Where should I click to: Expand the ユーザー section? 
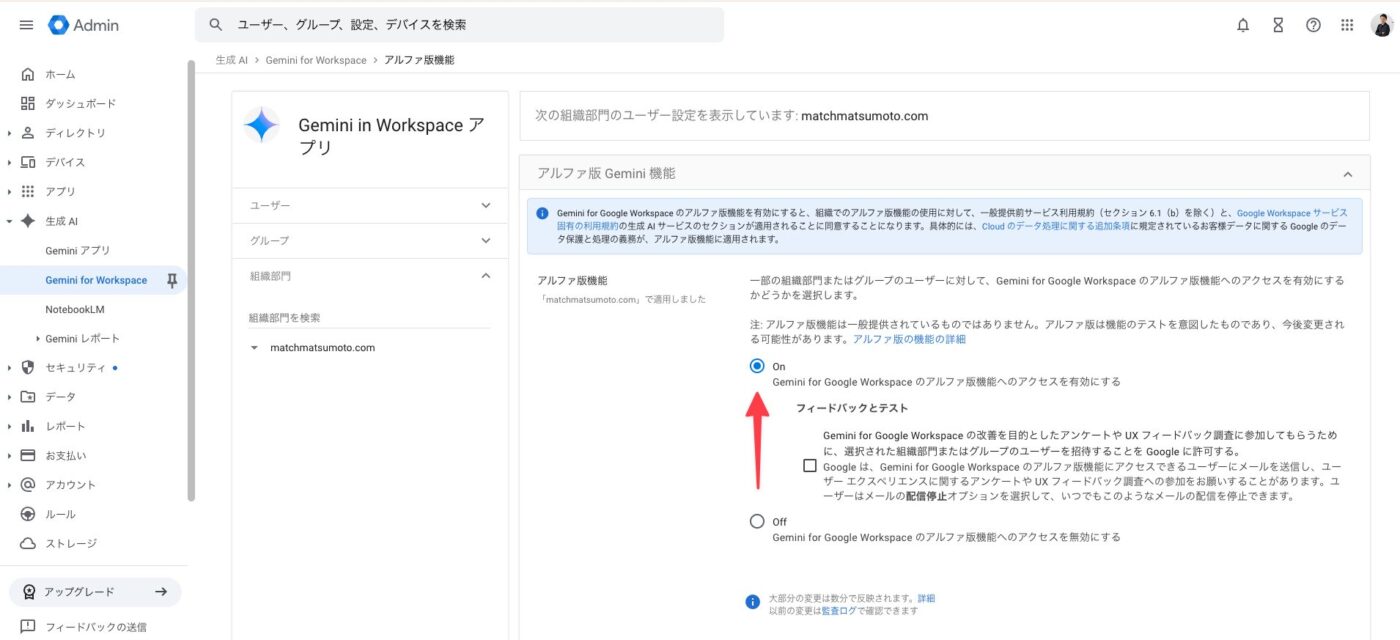pos(369,206)
